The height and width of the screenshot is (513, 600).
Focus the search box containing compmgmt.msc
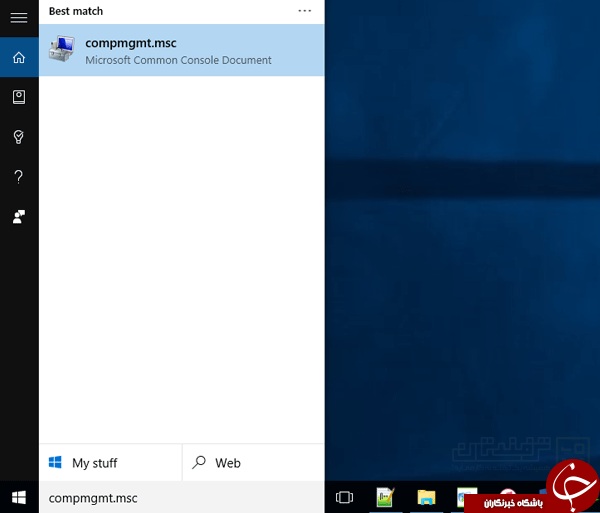[x=182, y=498]
